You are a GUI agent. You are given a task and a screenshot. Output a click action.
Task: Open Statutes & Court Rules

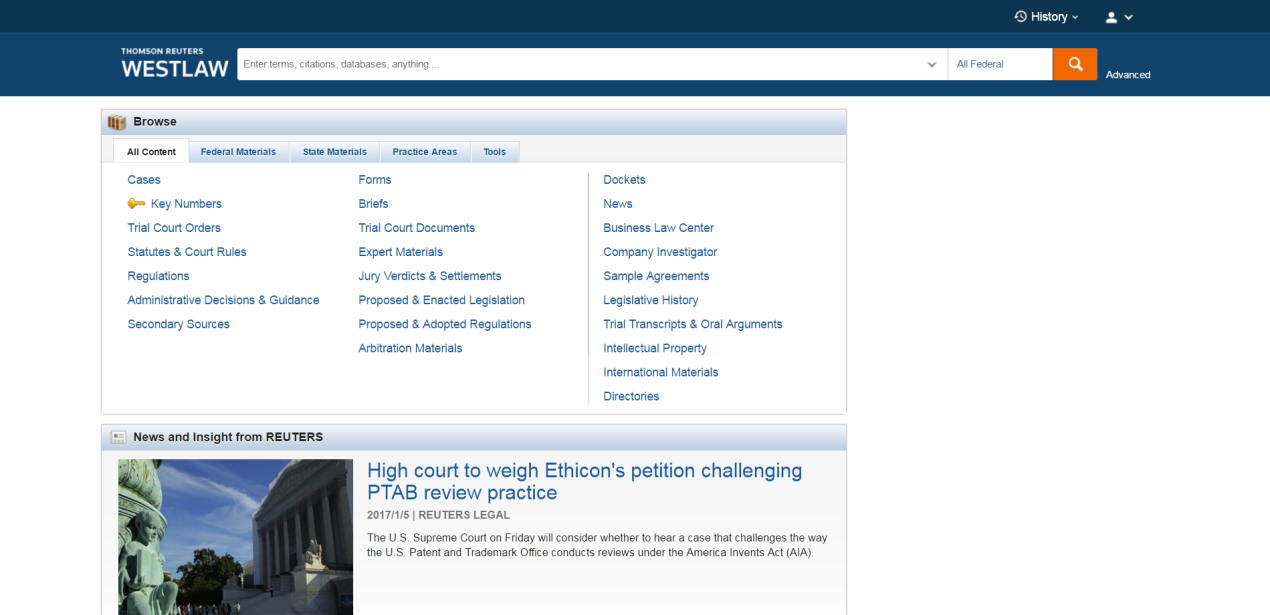[x=187, y=252]
